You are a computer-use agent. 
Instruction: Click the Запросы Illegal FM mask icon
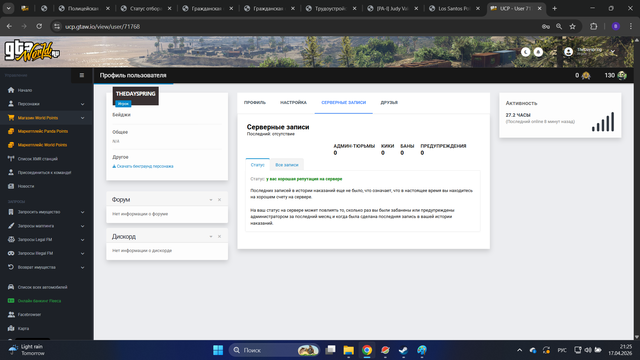[11, 253]
